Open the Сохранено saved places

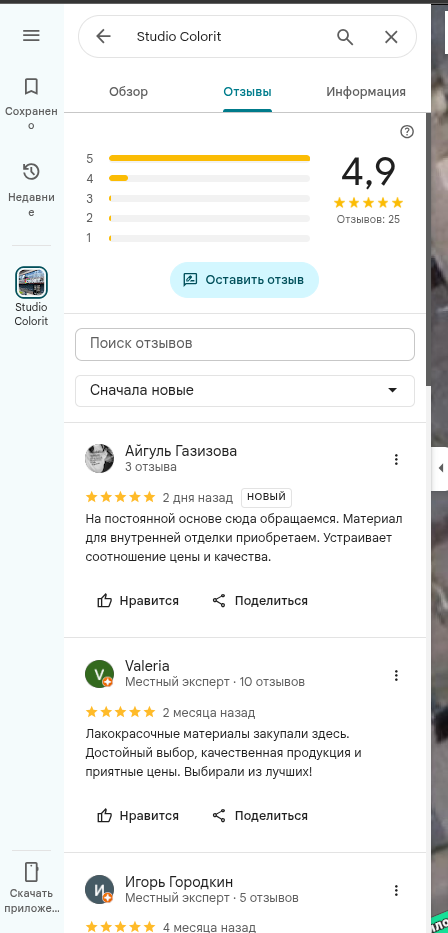pyautogui.click(x=31, y=104)
